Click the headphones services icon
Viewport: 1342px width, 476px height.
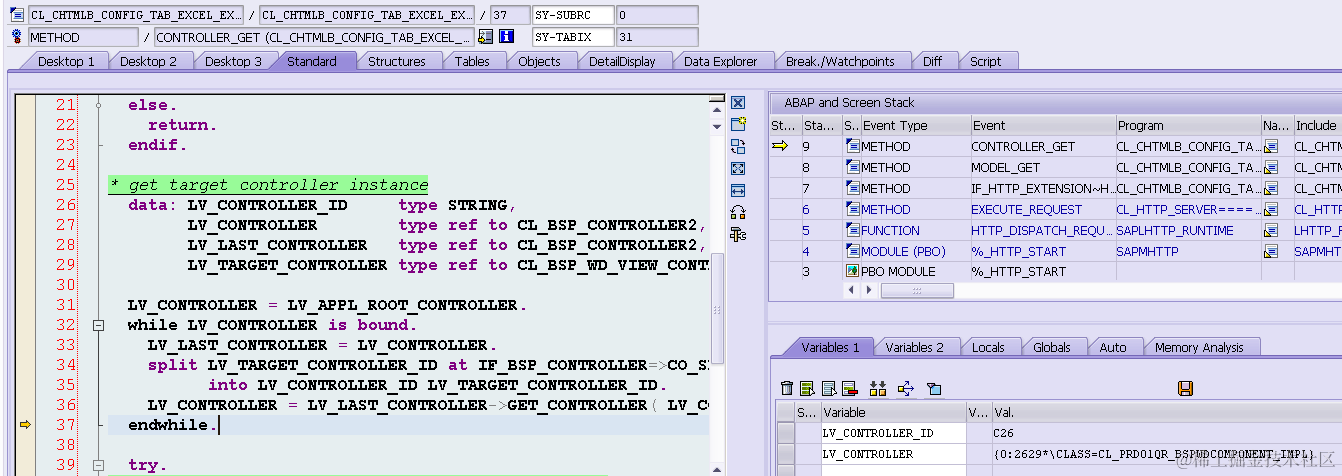pos(738,212)
